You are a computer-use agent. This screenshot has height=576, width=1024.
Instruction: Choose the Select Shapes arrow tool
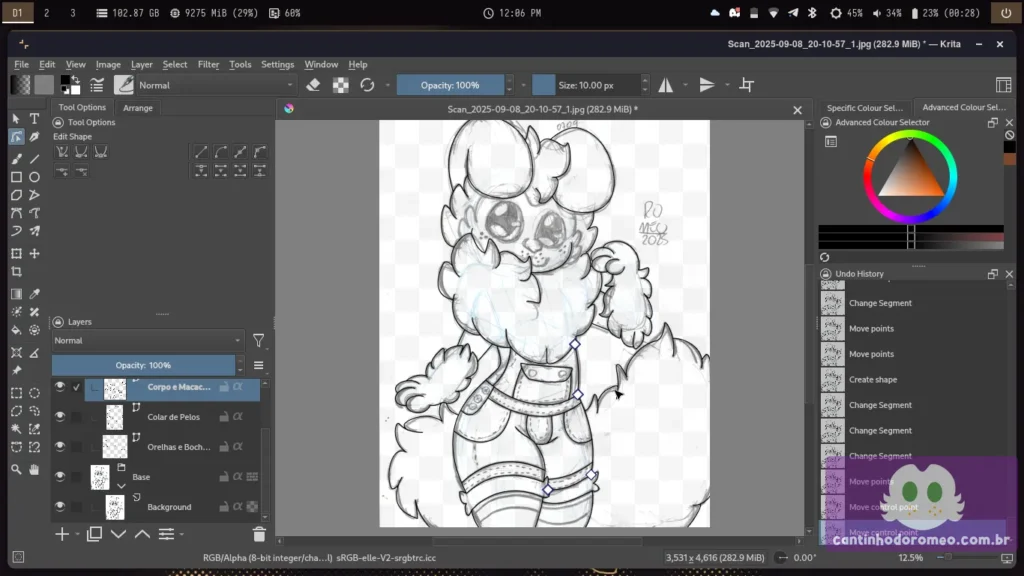[x=16, y=119]
